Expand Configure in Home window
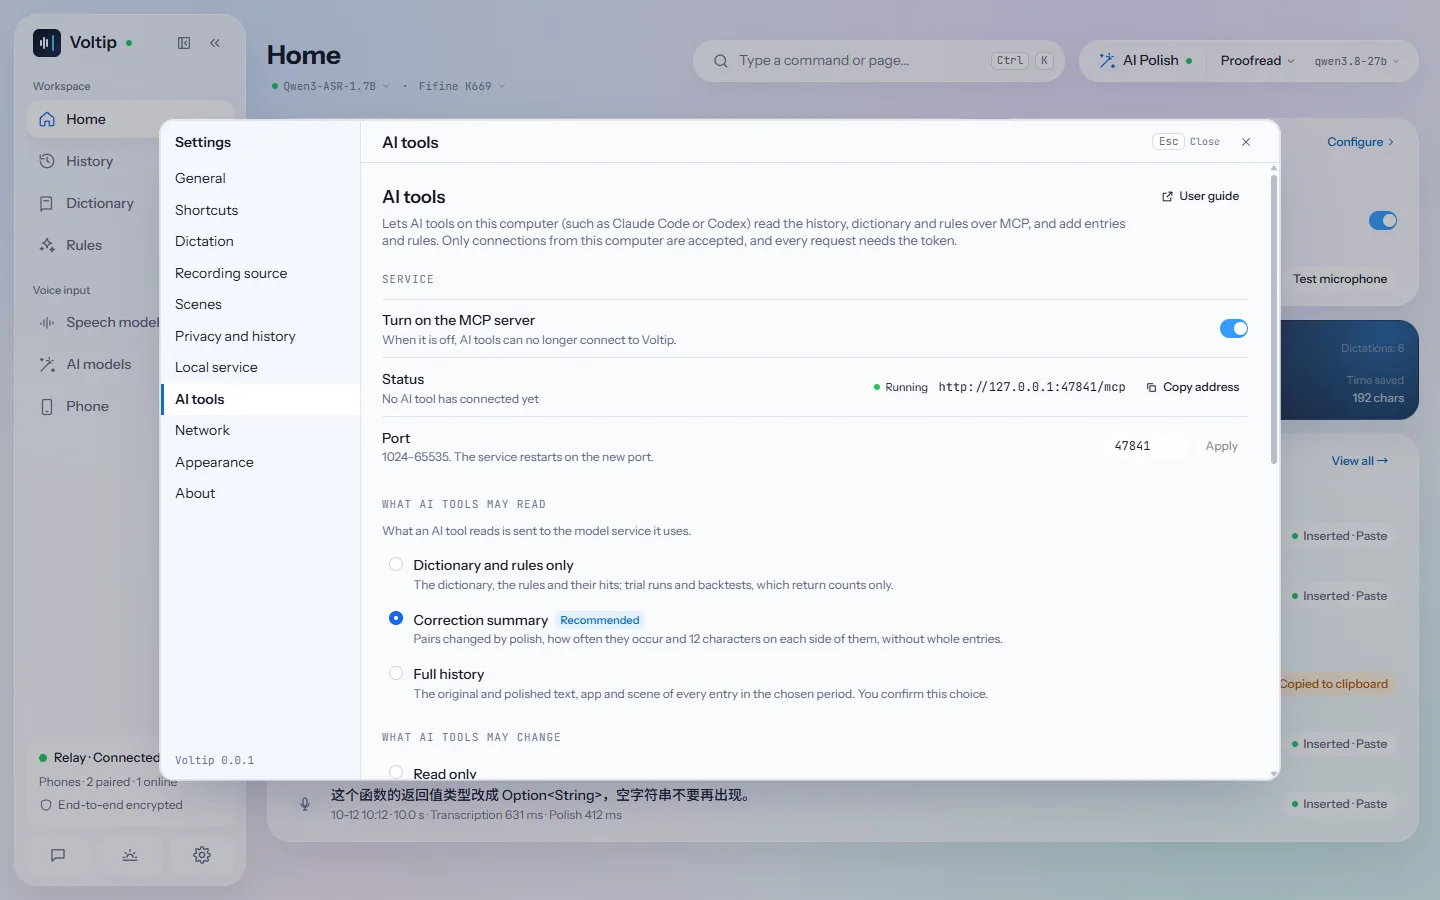Viewport: 1440px width, 900px height. [x=1360, y=142]
